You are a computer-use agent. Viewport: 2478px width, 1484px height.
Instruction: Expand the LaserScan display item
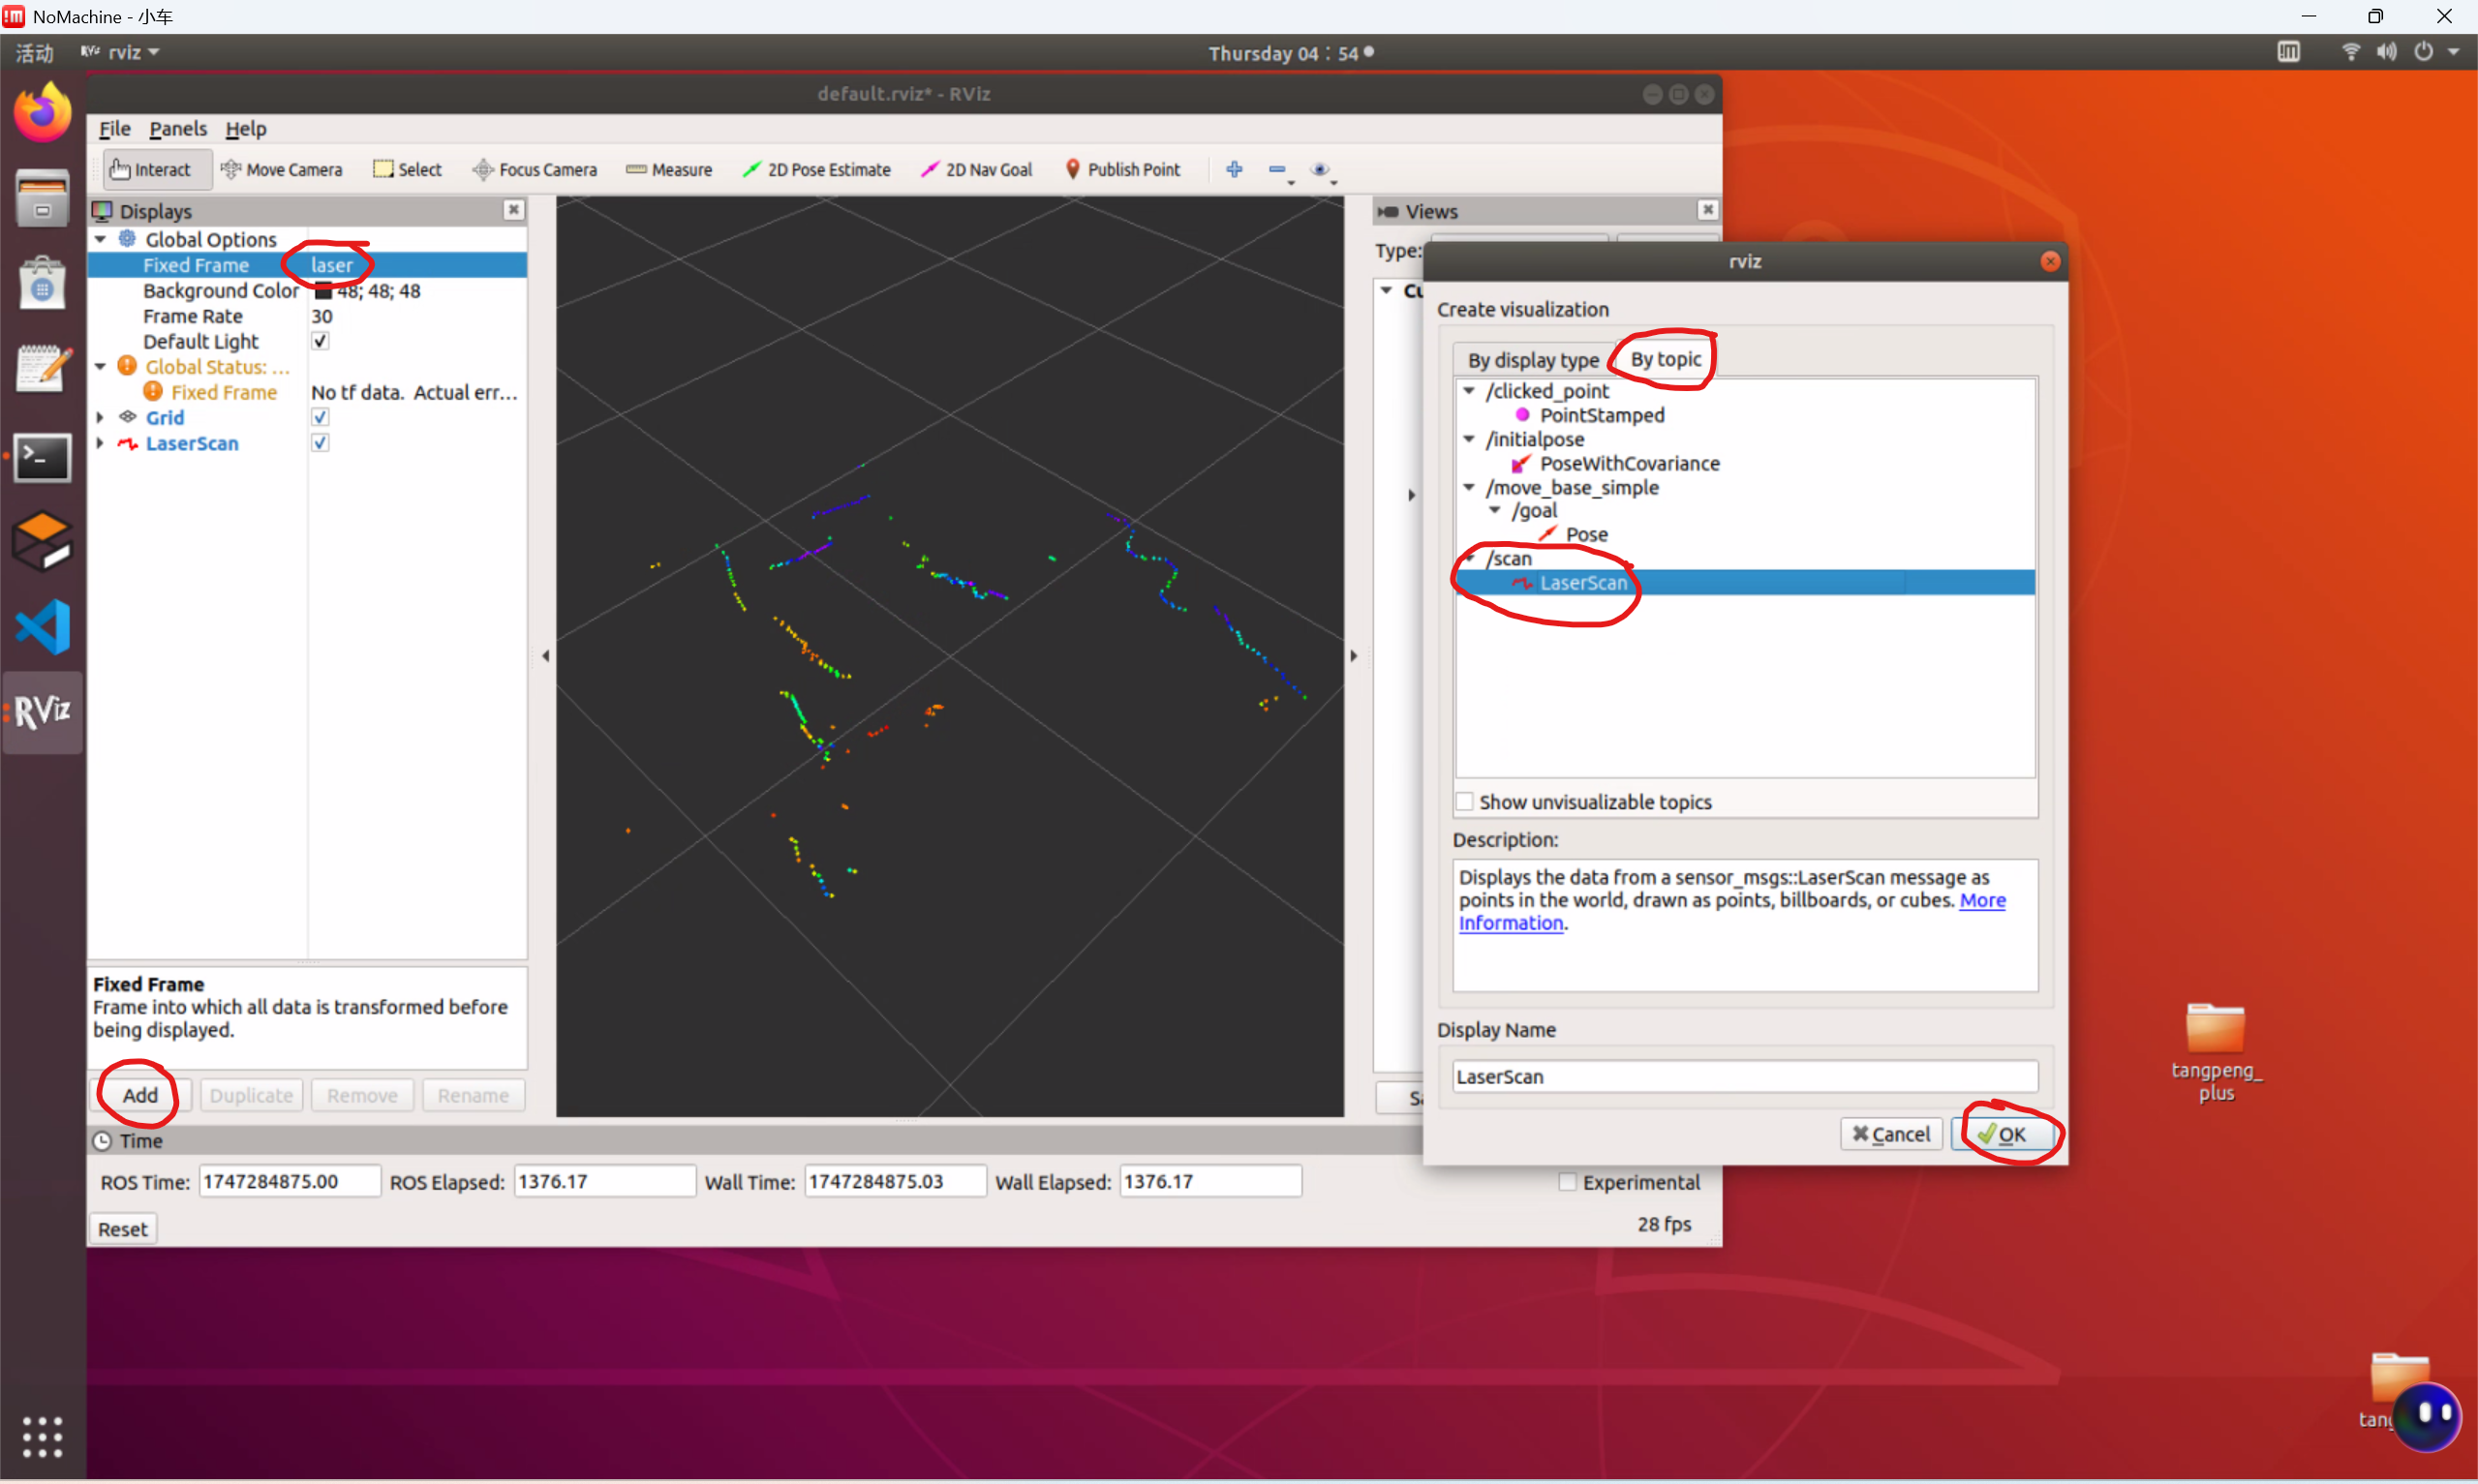(x=100, y=443)
